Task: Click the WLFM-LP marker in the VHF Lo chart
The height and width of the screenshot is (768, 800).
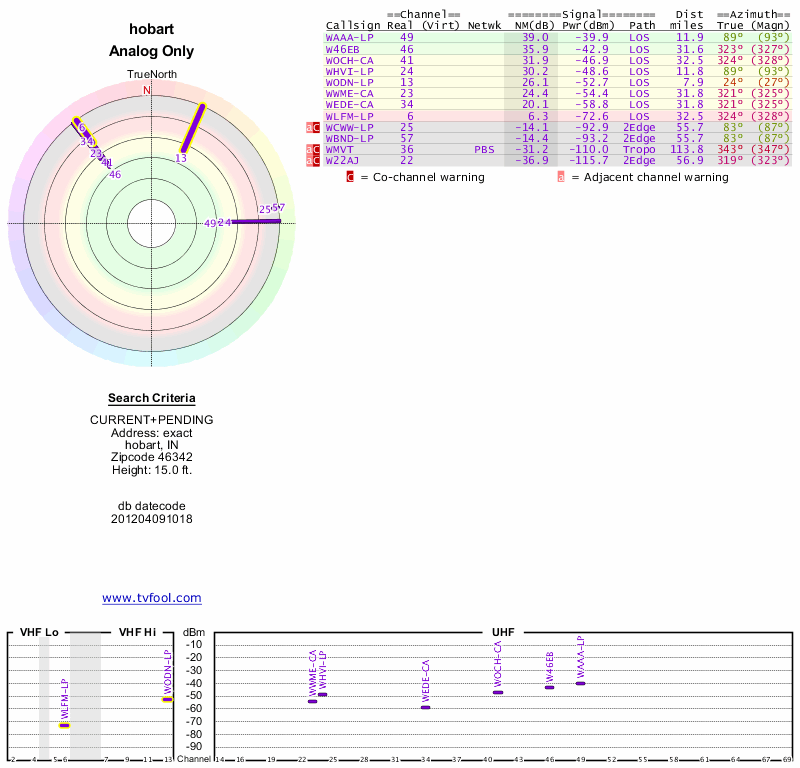Action: 64,726
